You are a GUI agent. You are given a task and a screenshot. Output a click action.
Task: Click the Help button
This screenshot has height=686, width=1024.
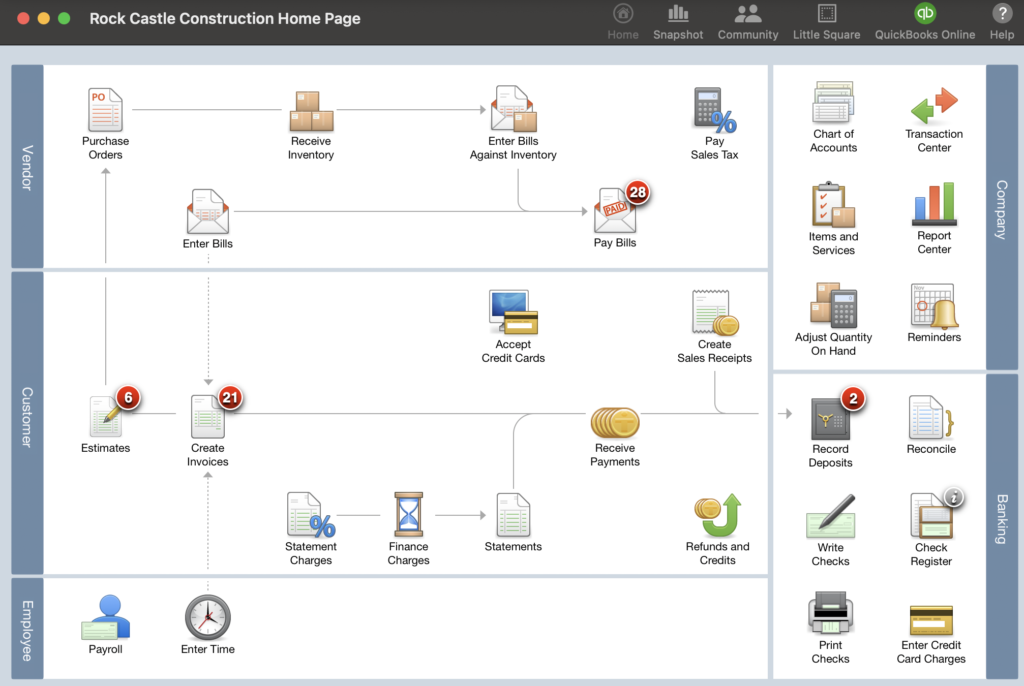[x=1002, y=20]
